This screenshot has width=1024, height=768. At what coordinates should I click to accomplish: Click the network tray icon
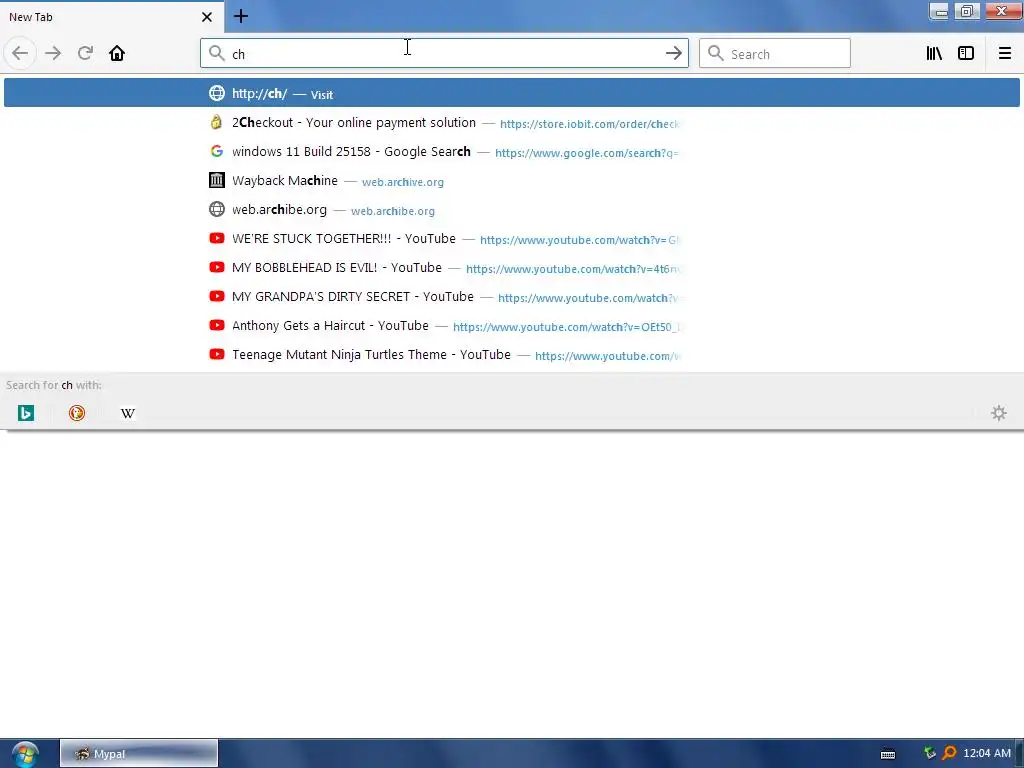tap(930, 753)
